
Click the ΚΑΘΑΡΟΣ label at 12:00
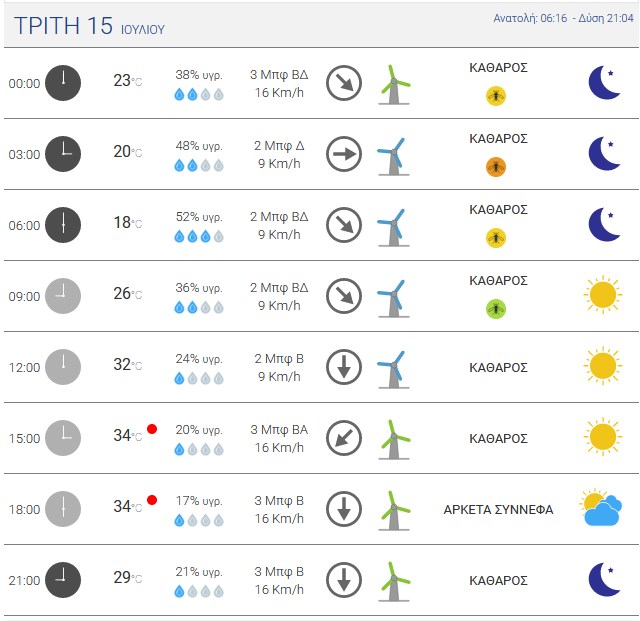coord(498,367)
